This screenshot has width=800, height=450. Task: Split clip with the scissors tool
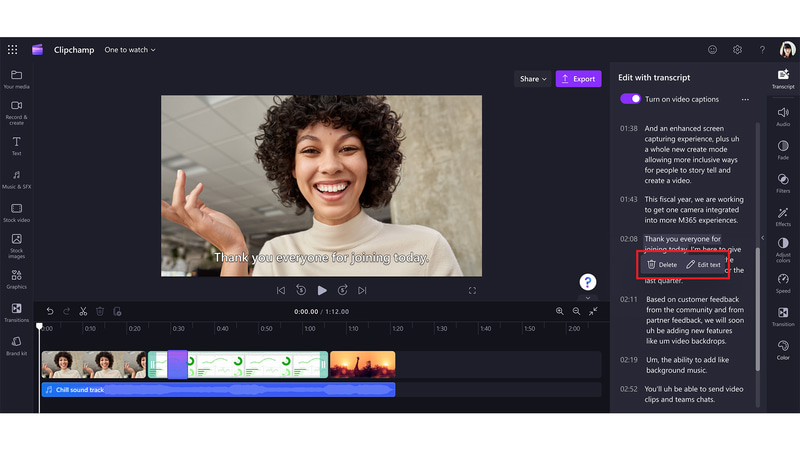pyautogui.click(x=83, y=311)
